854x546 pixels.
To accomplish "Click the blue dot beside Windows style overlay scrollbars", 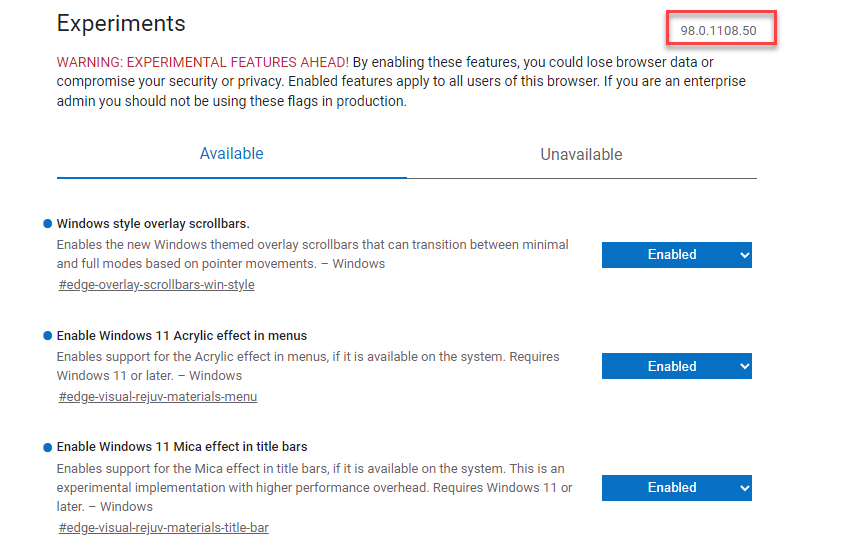I will 47,223.
